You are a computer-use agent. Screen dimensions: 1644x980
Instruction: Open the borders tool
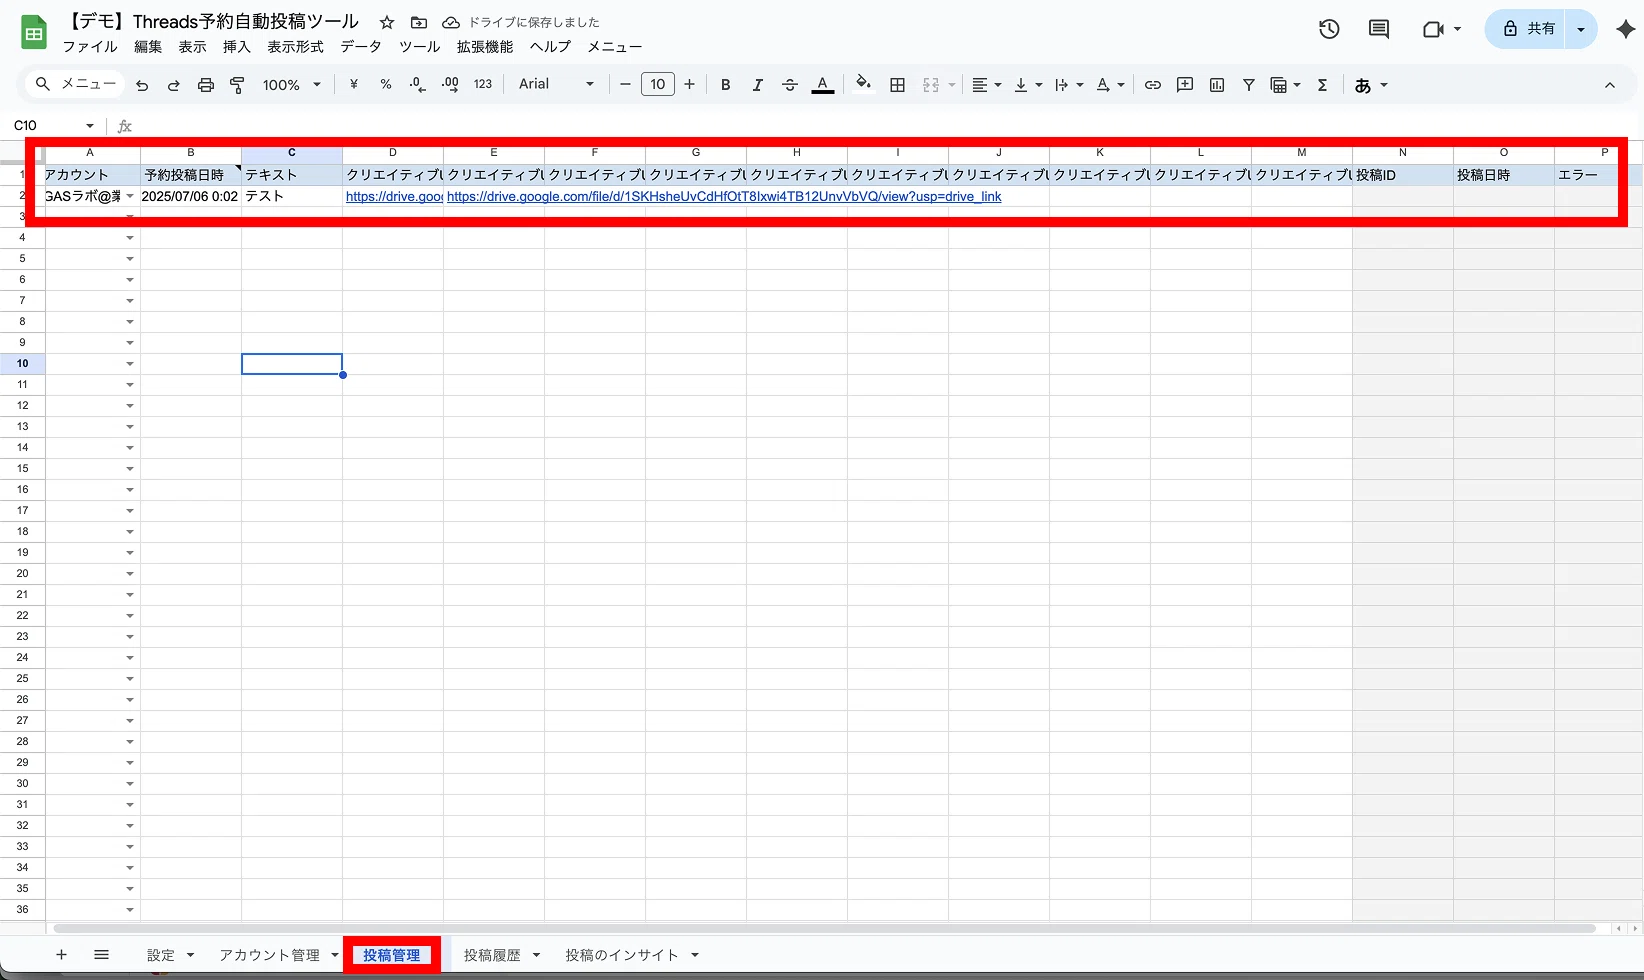898,85
